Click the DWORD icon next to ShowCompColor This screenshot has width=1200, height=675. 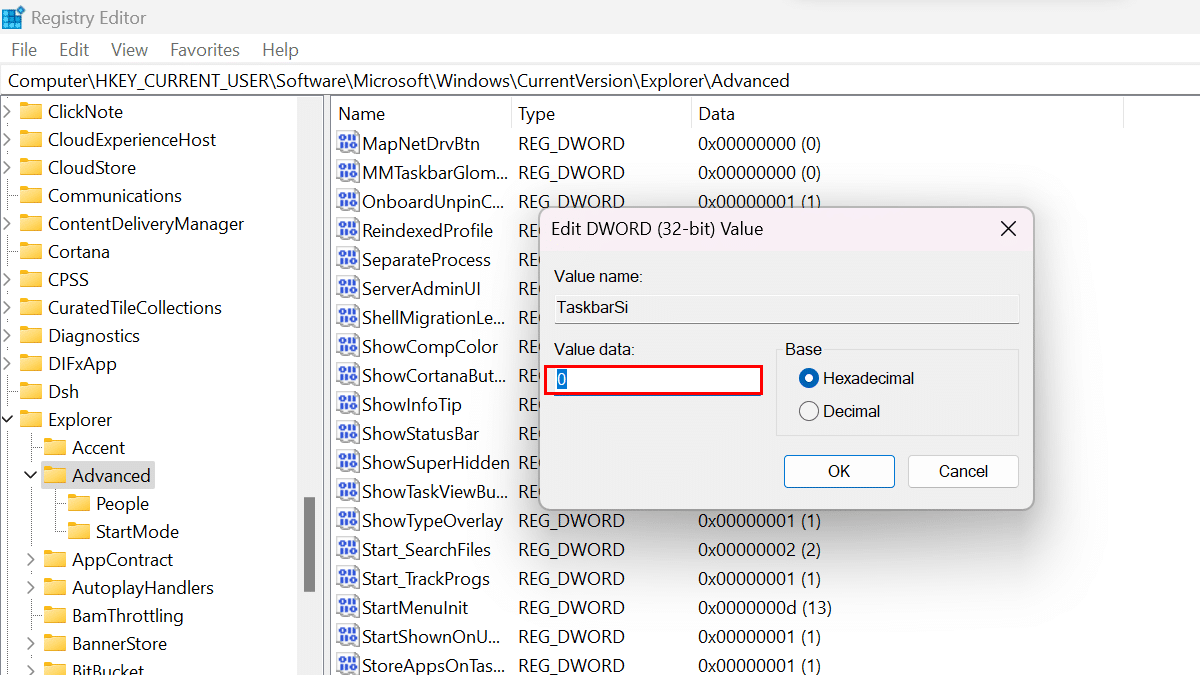(347, 347)
